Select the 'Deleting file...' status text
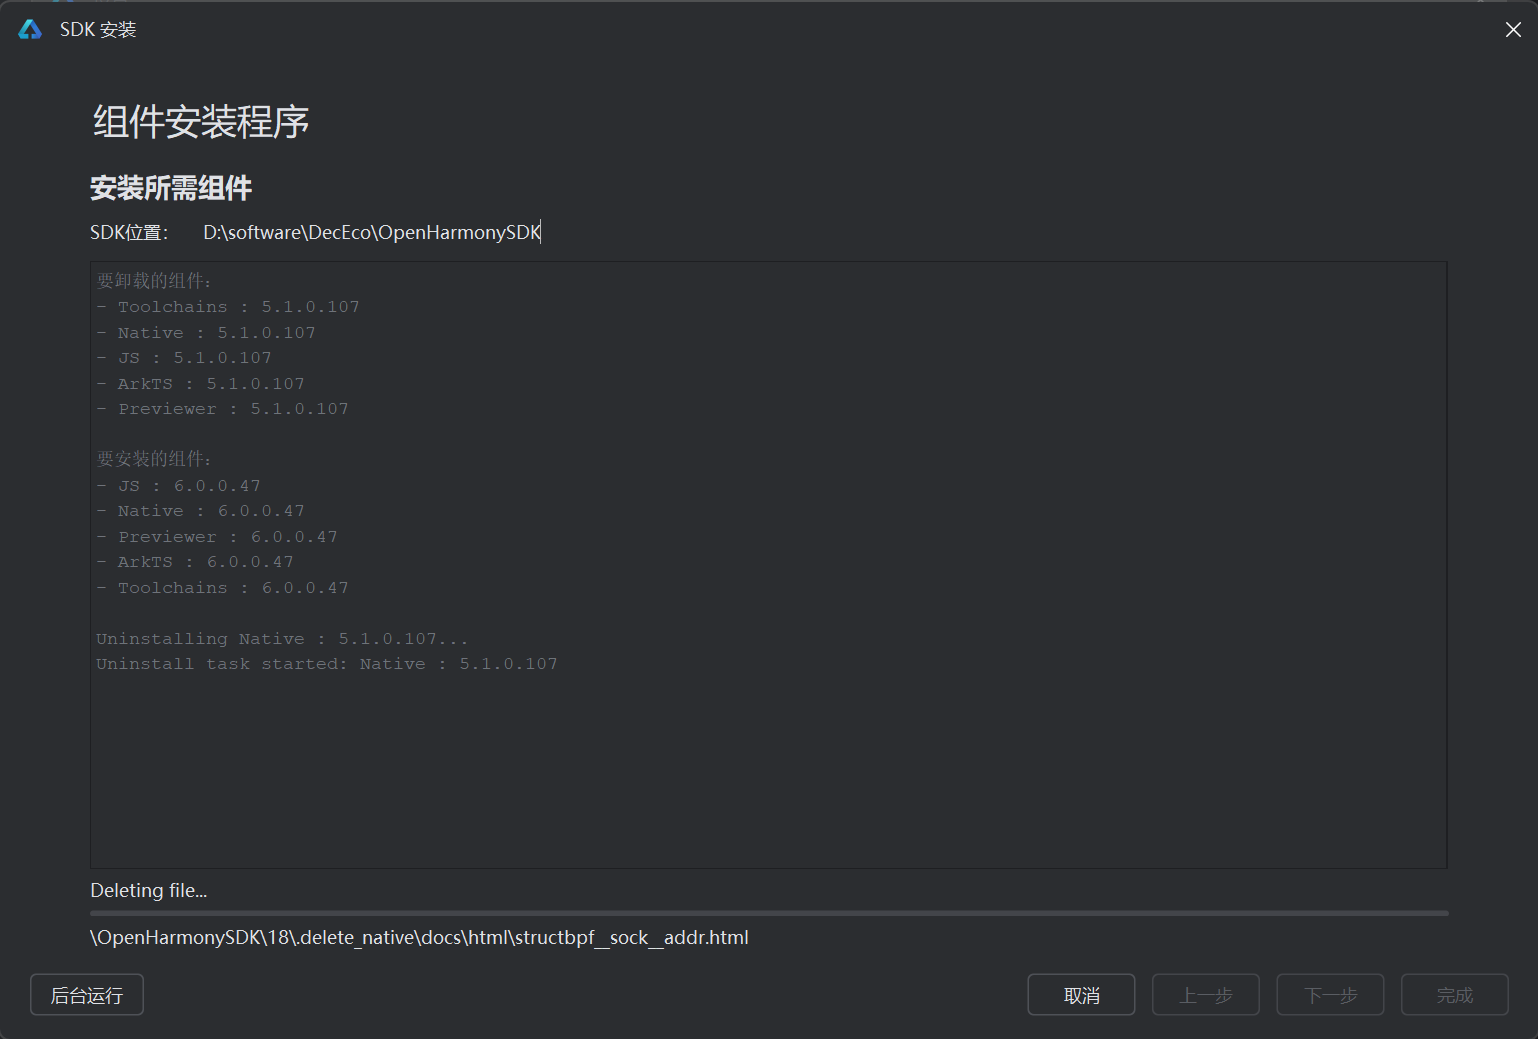 pyautogui.click(x=149, y=890)
